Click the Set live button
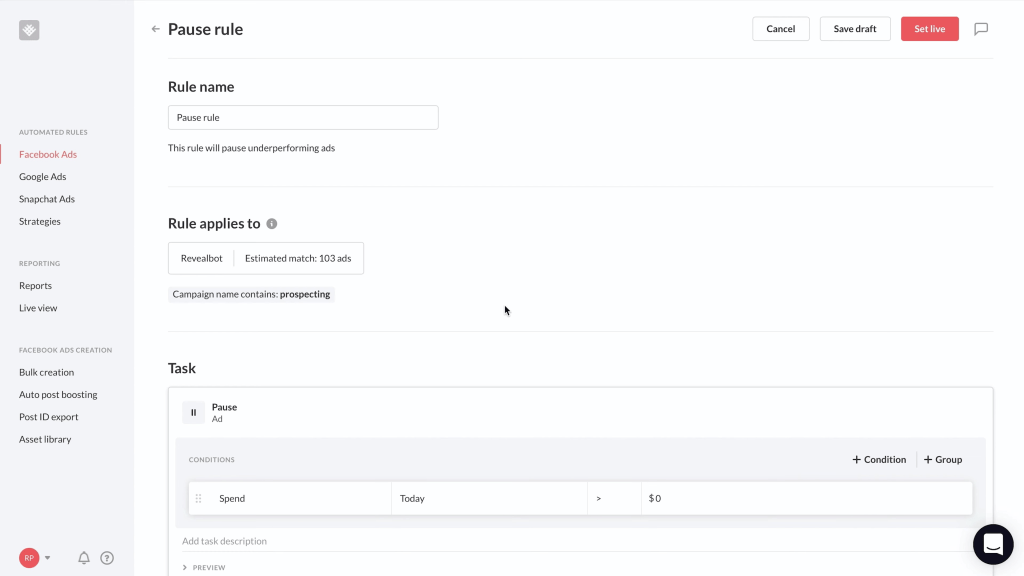 point(929,29)
